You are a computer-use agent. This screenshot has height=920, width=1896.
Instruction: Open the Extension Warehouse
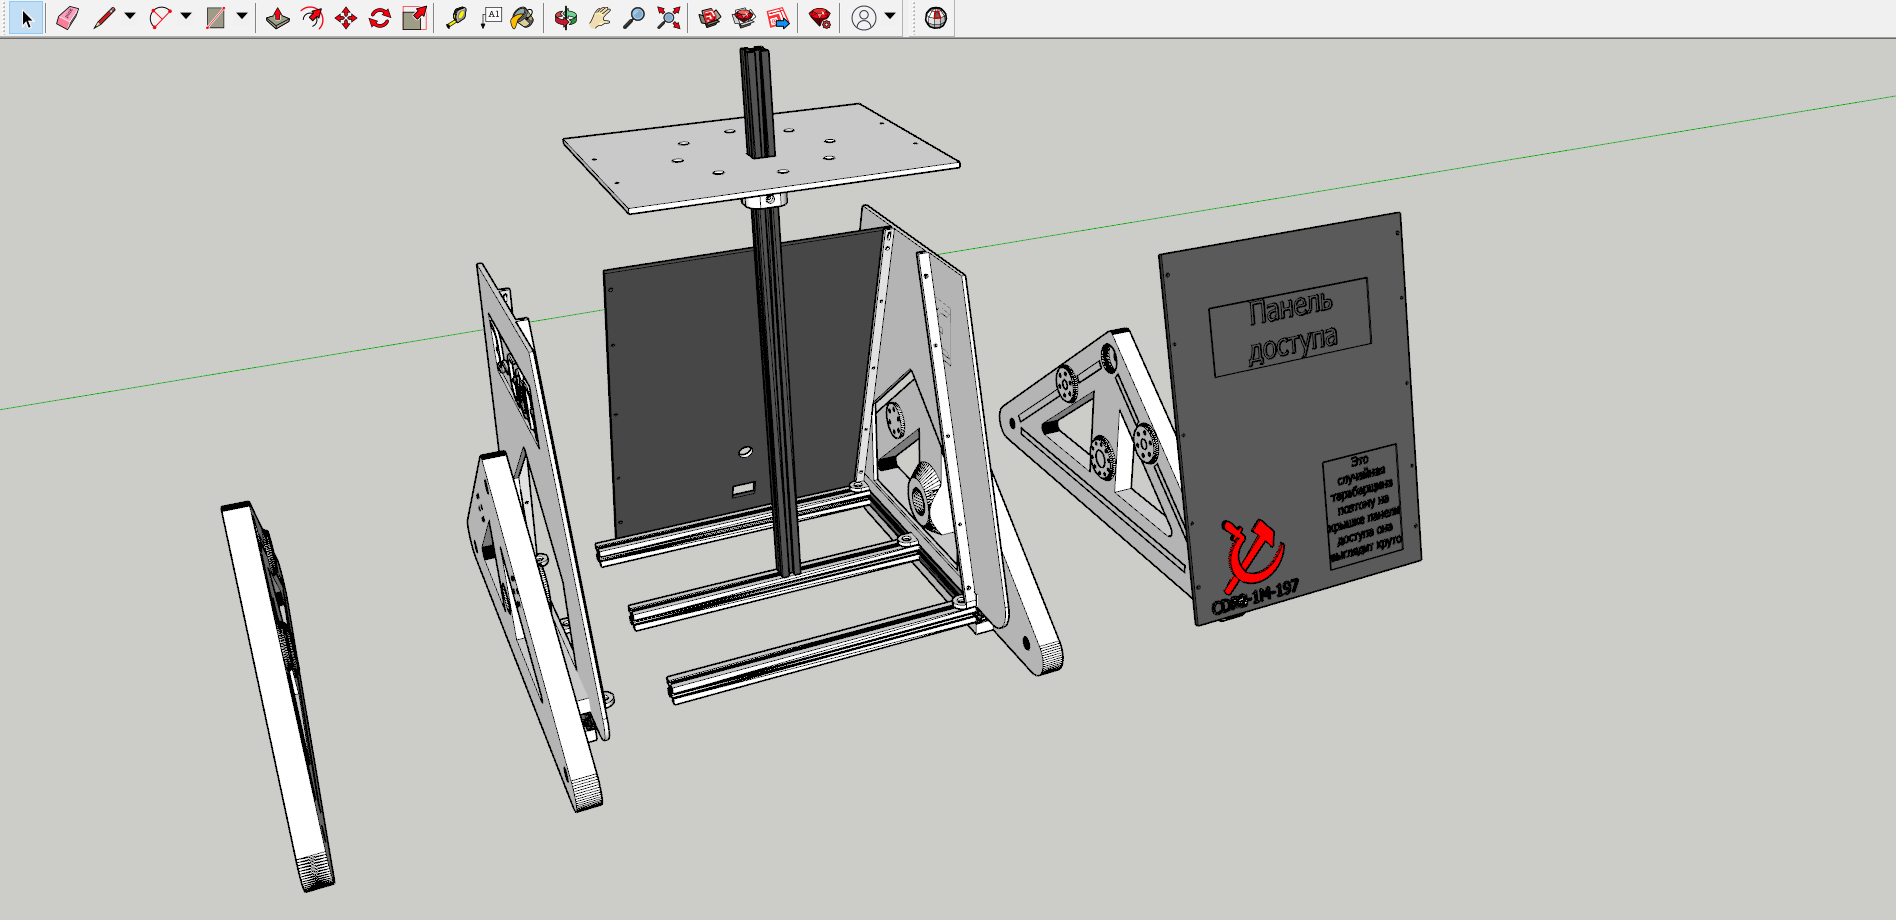click(743, 18)
